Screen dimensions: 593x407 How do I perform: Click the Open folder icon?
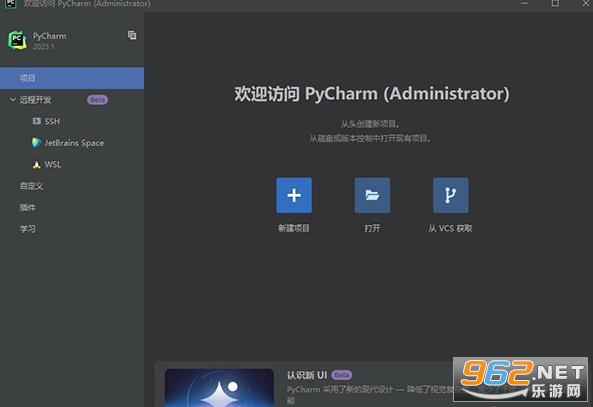click(x=372, y=195)
